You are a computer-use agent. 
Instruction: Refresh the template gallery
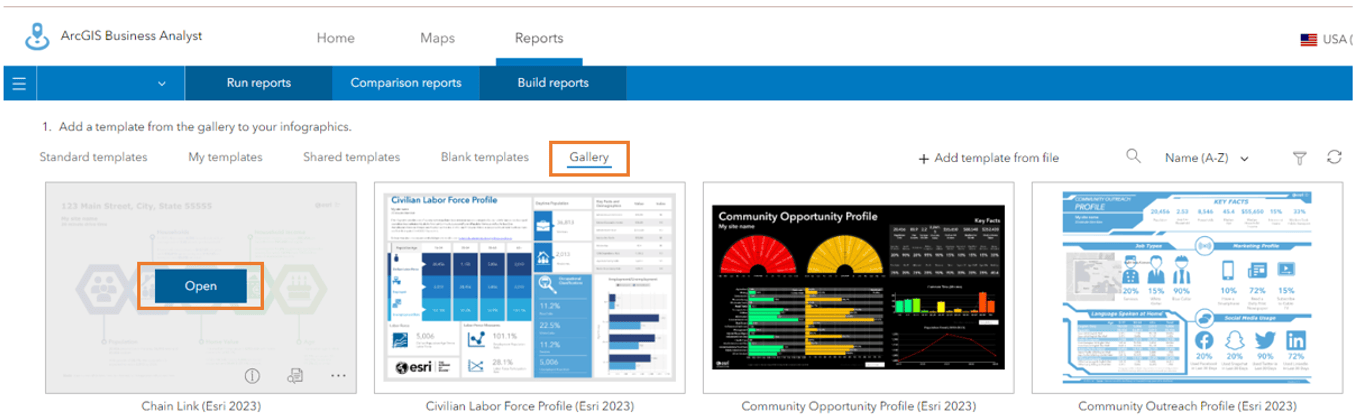pos(1333,158)
